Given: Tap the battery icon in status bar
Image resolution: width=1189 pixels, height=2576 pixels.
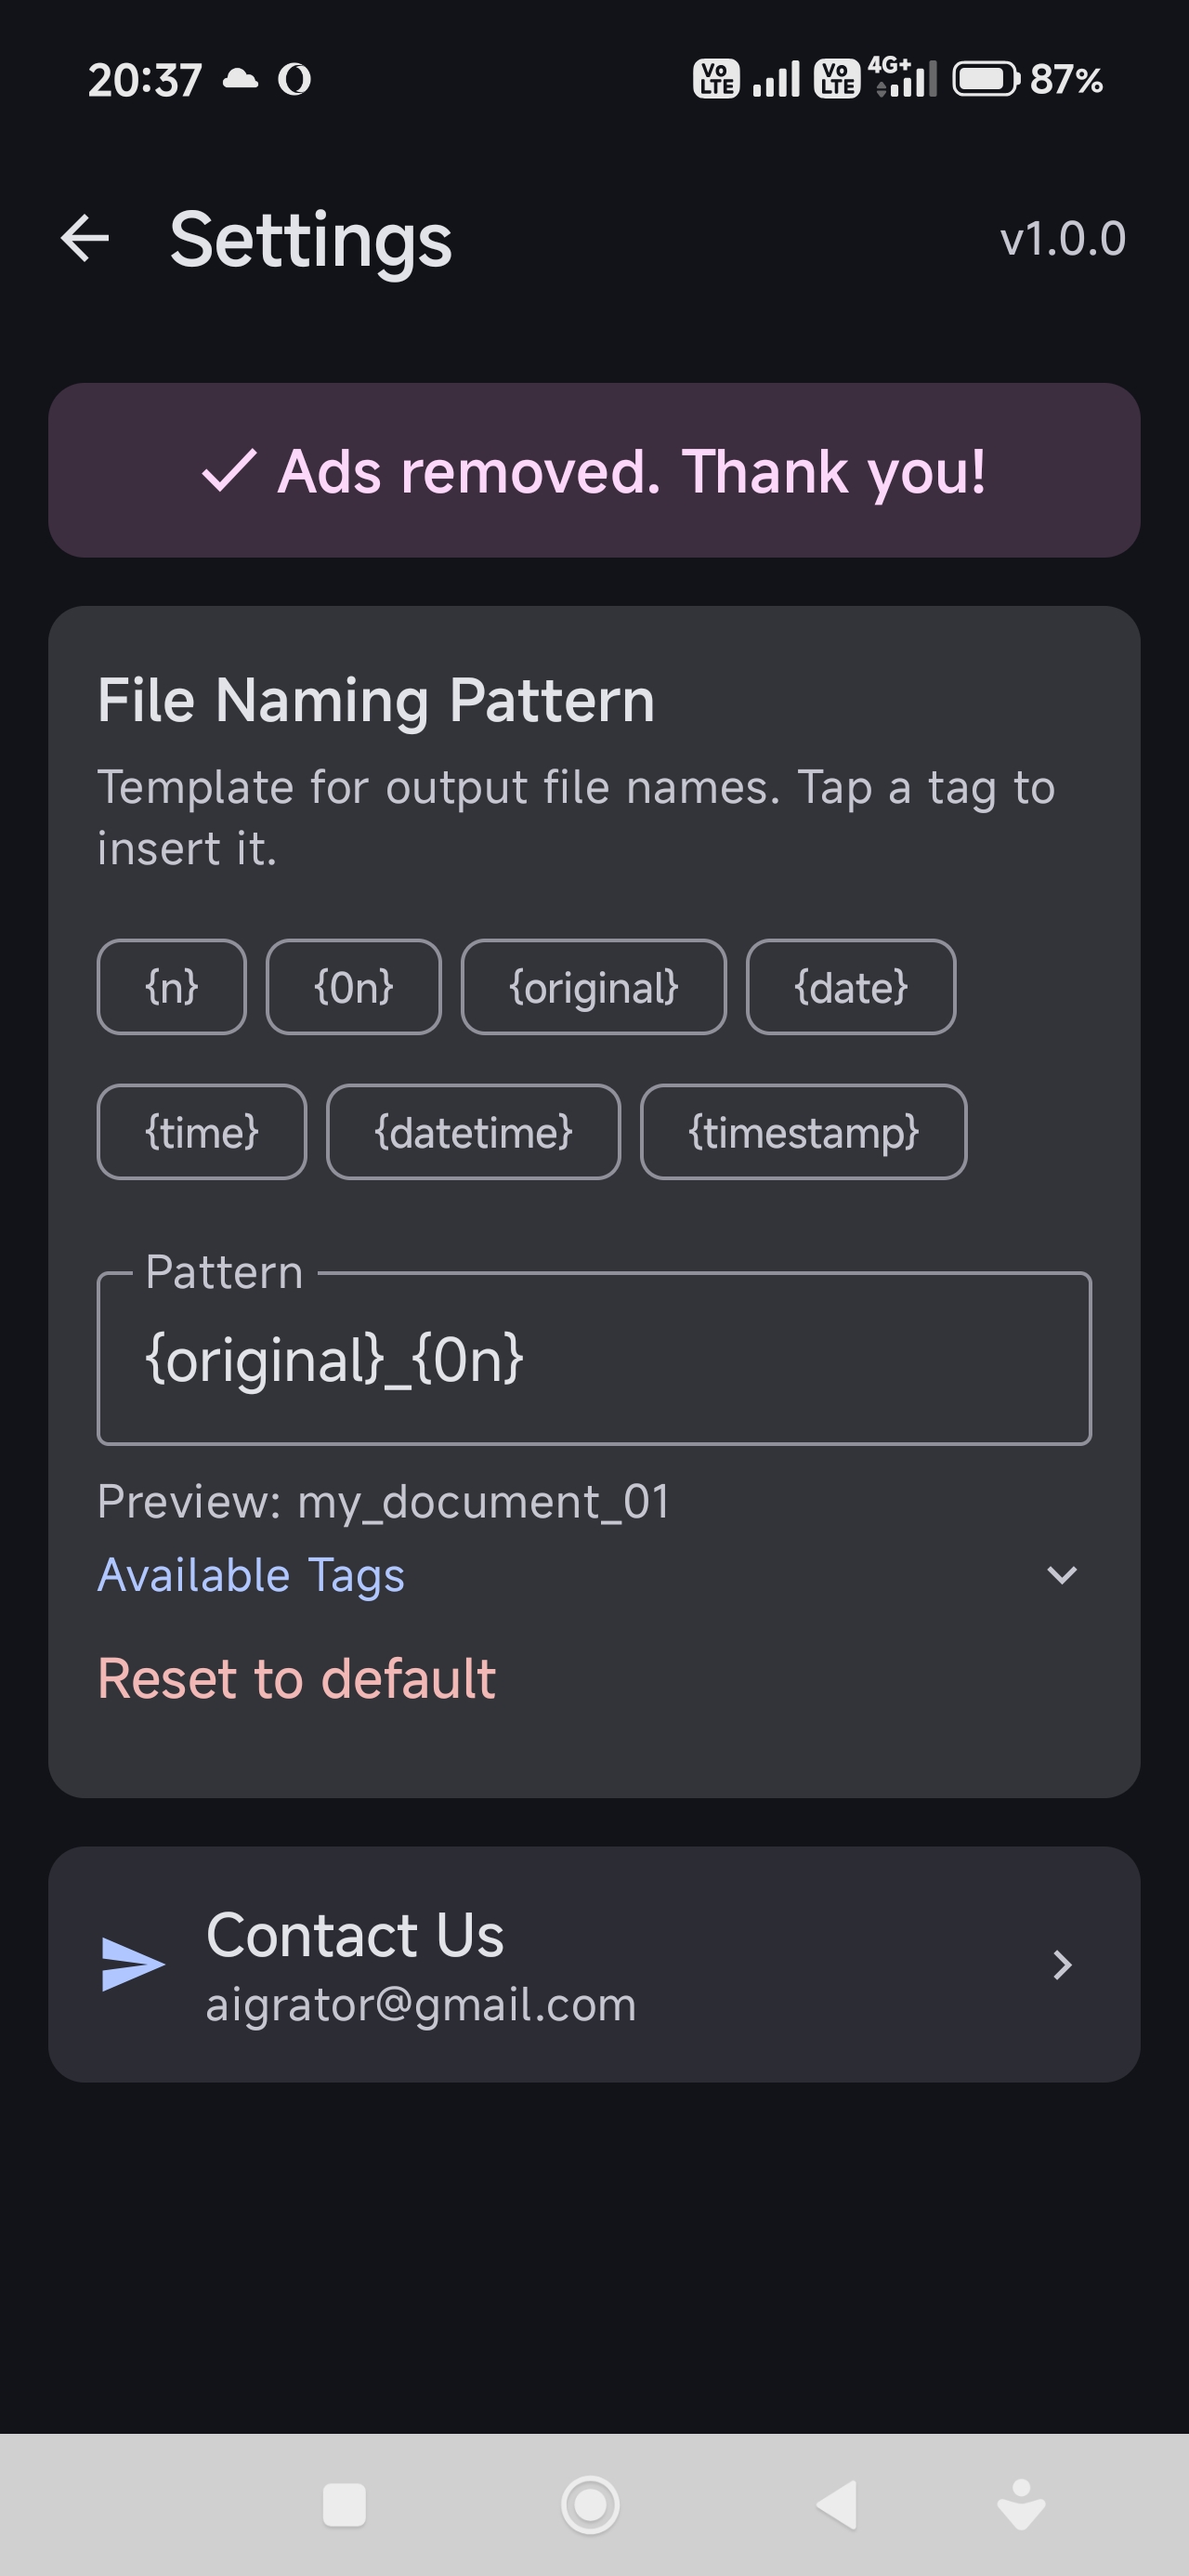Looking at the screenshot, I should 986,79.
